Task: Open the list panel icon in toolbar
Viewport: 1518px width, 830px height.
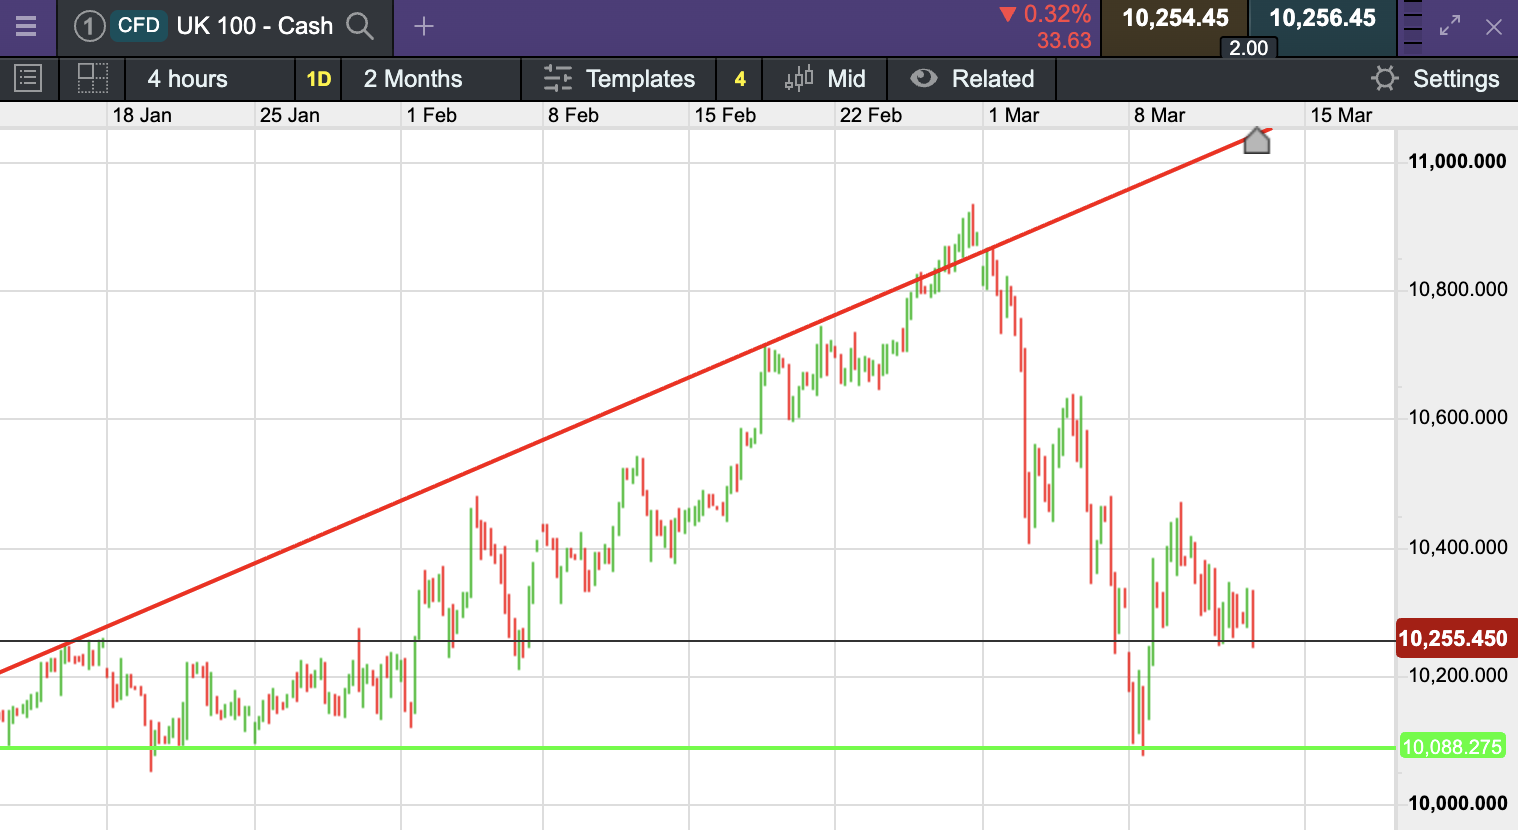Action: click(x=28, y=78)
